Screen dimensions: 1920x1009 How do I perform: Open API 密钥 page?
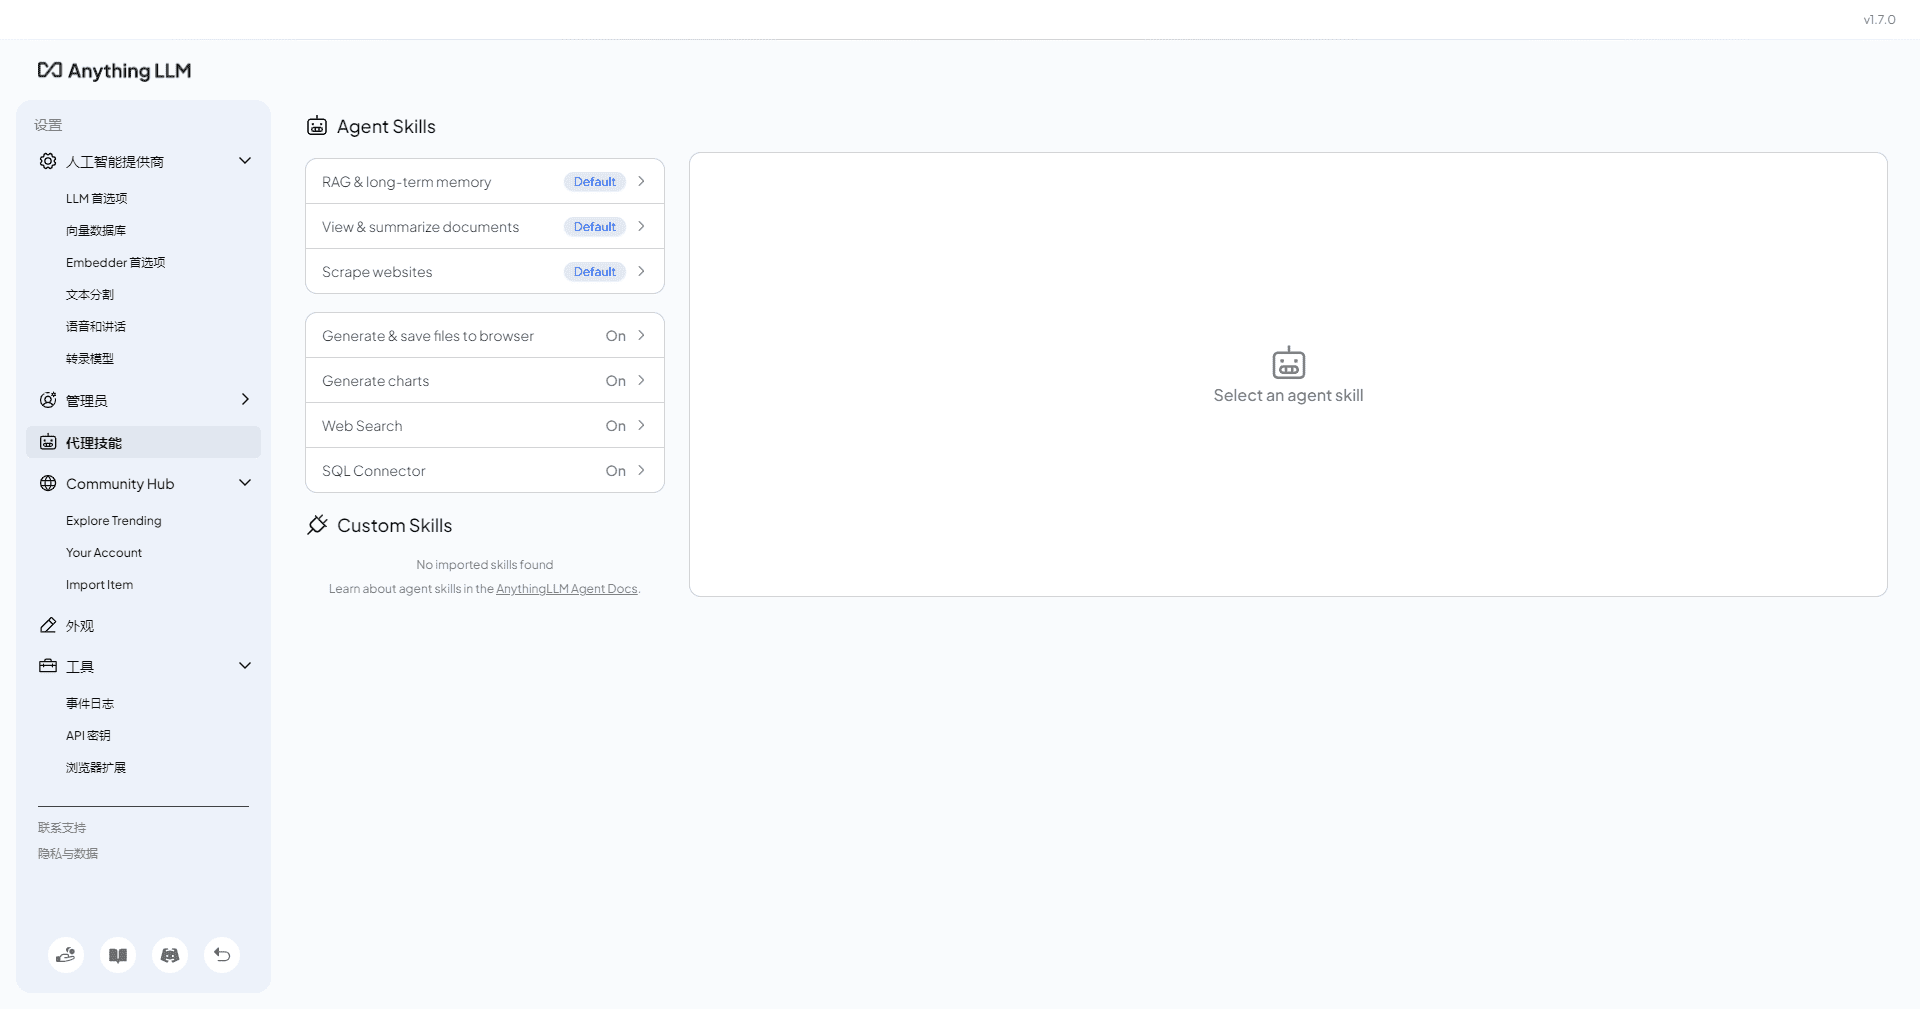pos(89,735)
